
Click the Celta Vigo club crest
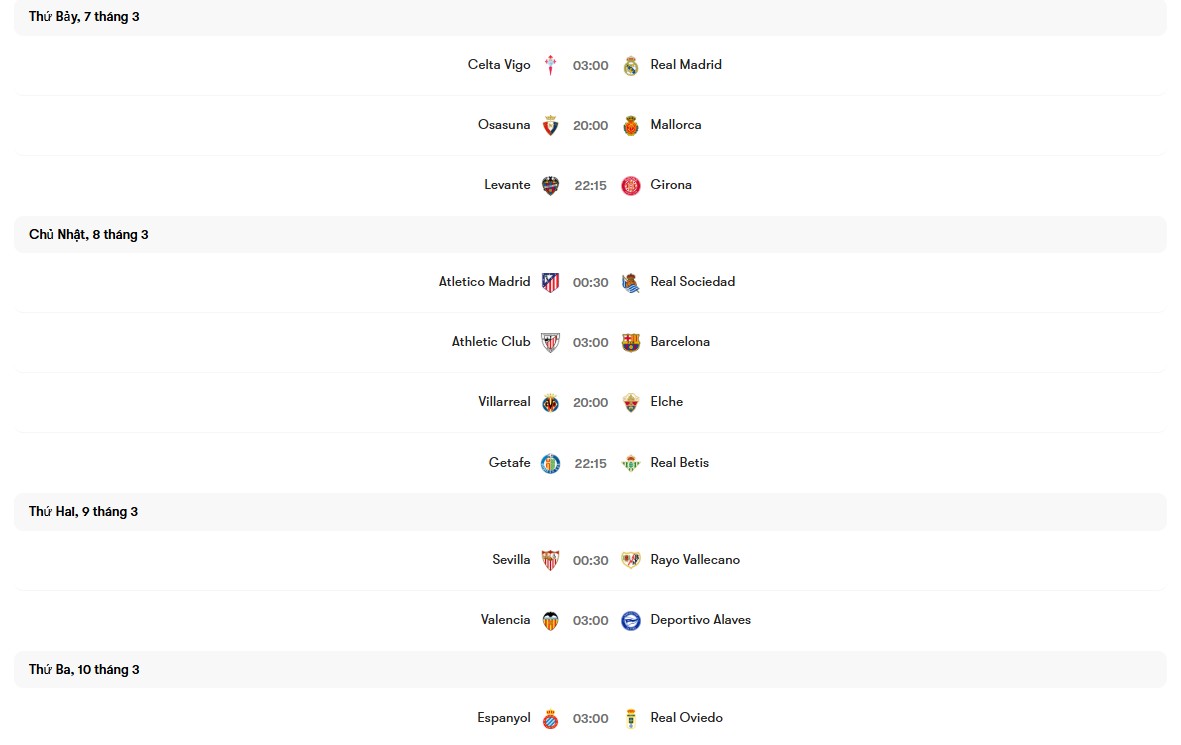tap(550, 66)
